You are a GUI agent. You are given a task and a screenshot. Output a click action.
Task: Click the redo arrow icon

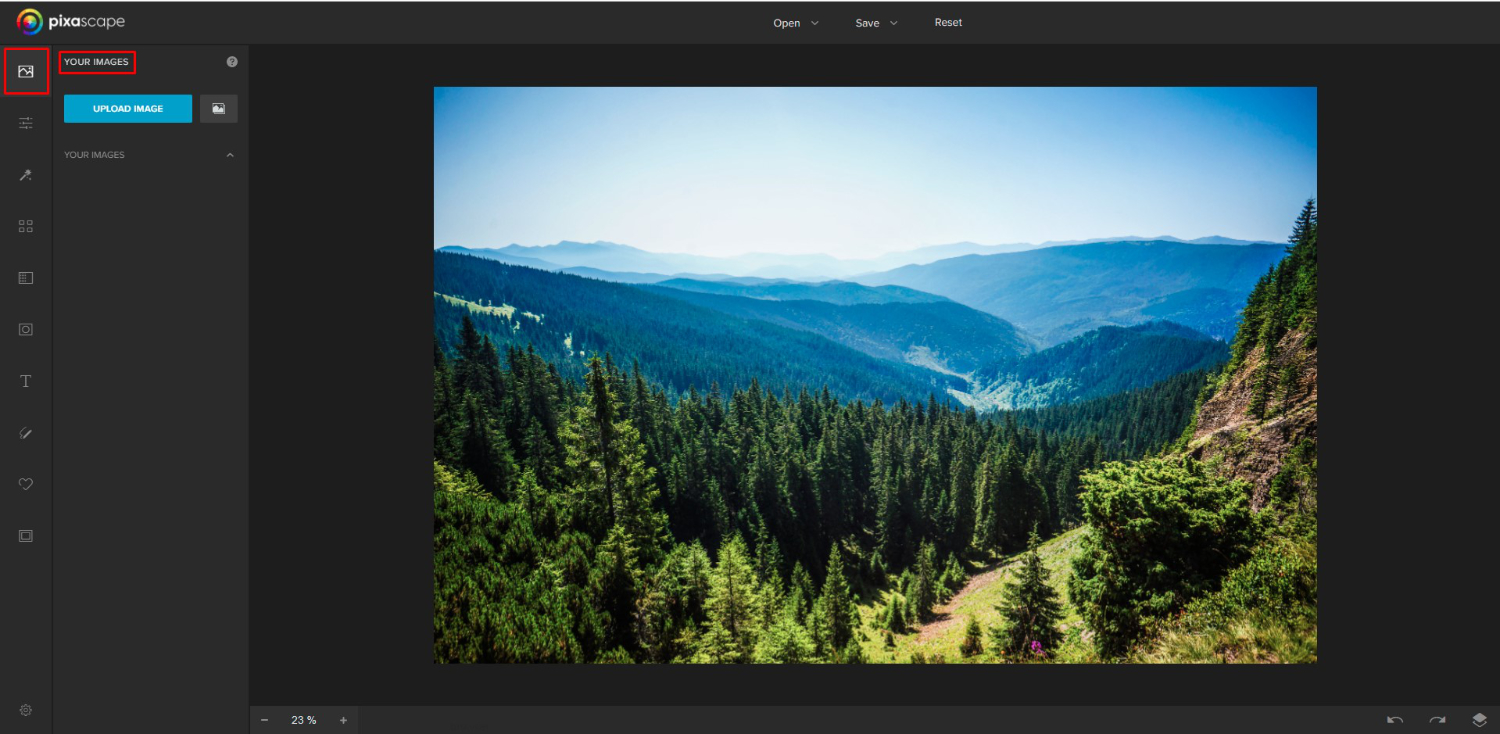(x=1437, y=720)
